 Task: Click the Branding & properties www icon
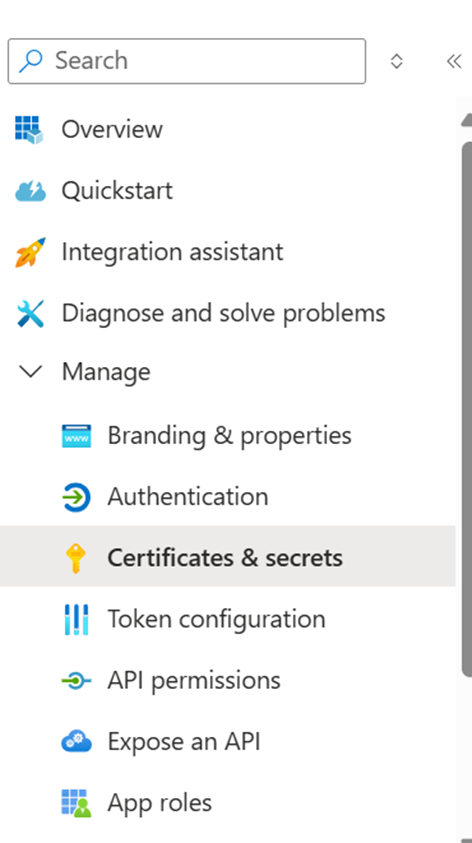tap(76, 436)
